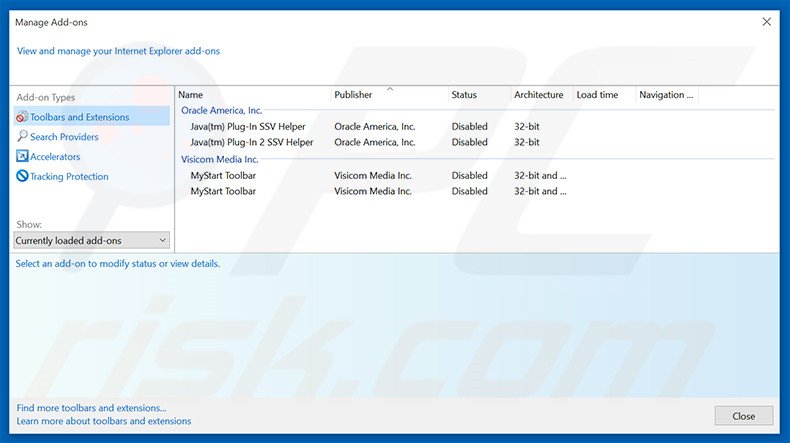Click 32-bit architecture of Java(tm) Plug-In 2 SSV Helper
Viewport: 790px width, 443px height.
[526, 142]
